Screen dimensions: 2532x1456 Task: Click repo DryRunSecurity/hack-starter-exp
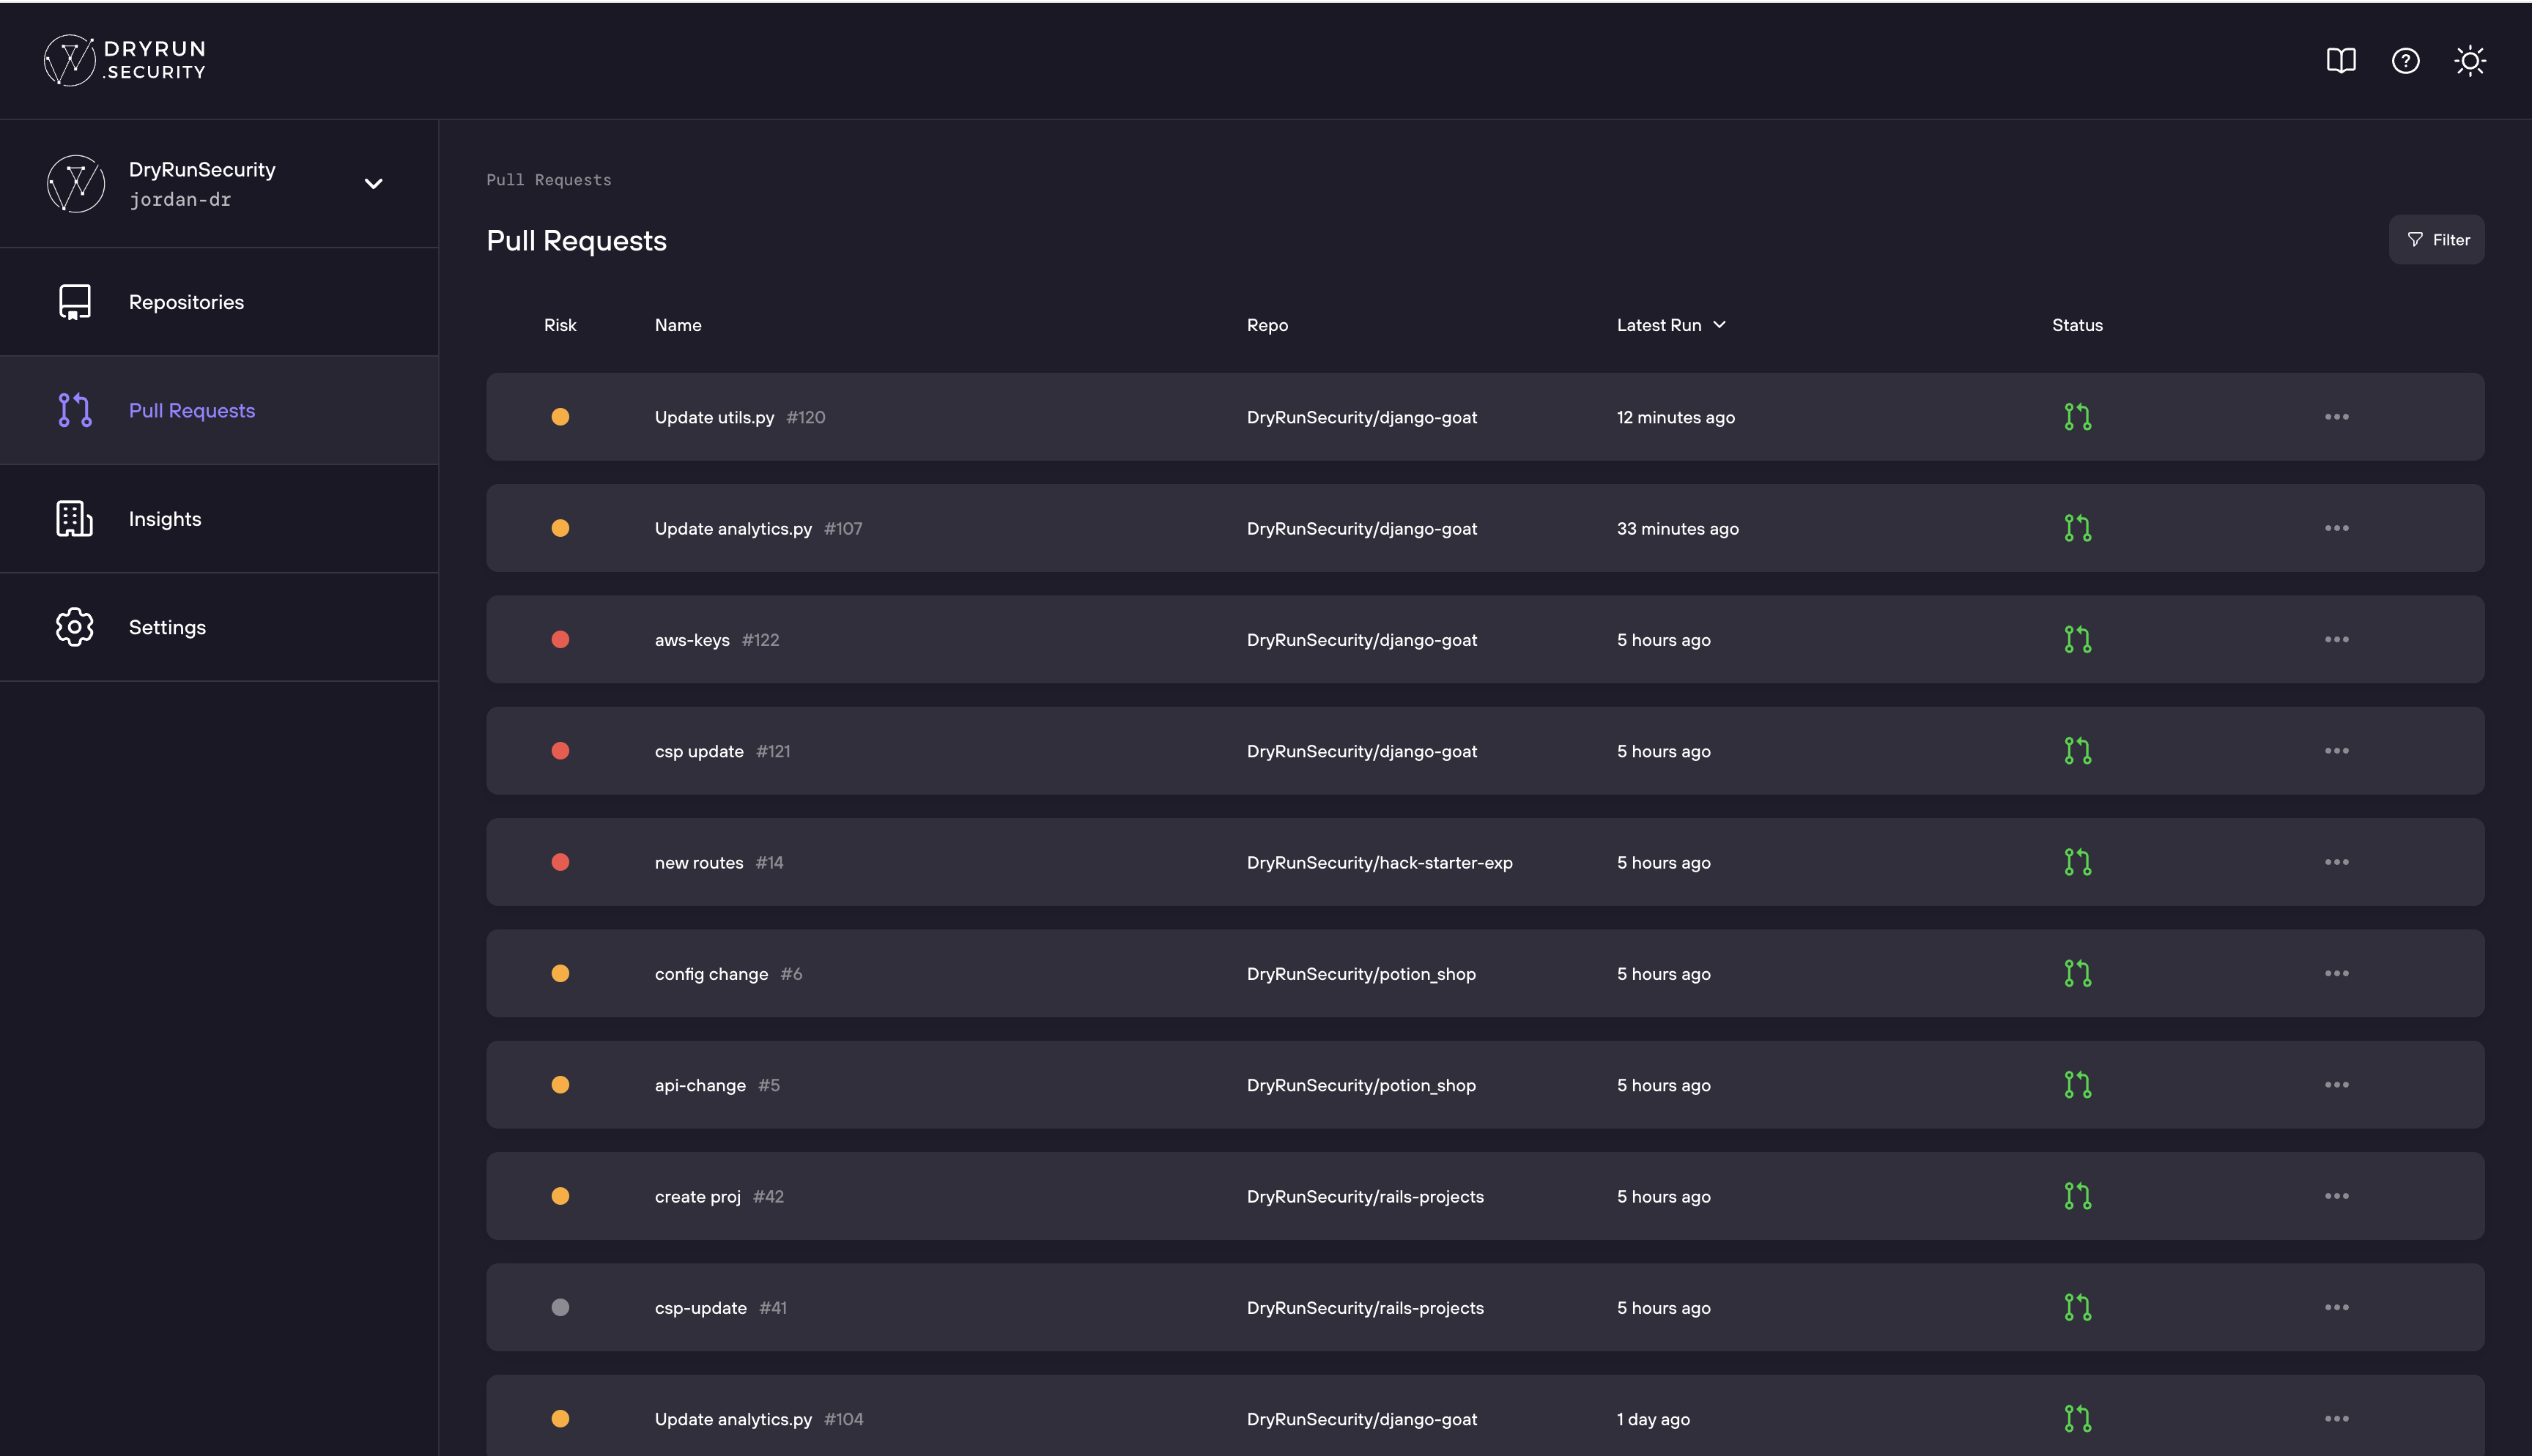tap(1379, 862)
